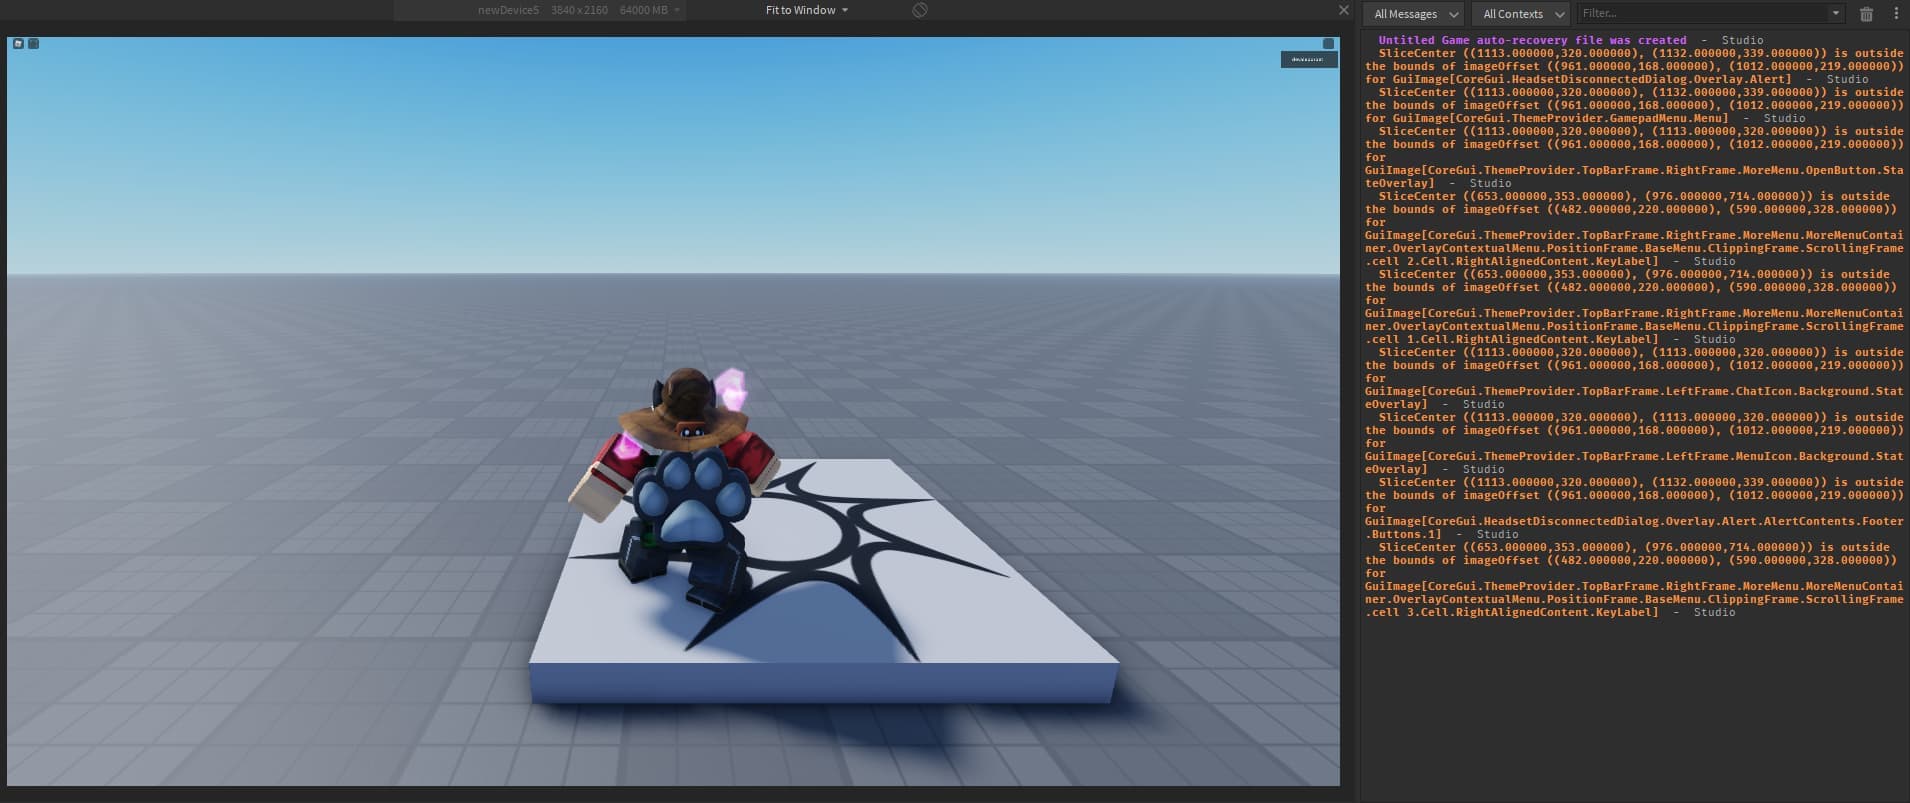This screenshot has width=1910, height=803.
Task: Select the log line ending with cell 3.Cell.RightAlignedContent.KeyLabel]
Action: pyautogui.click(x=1634, y=579)
